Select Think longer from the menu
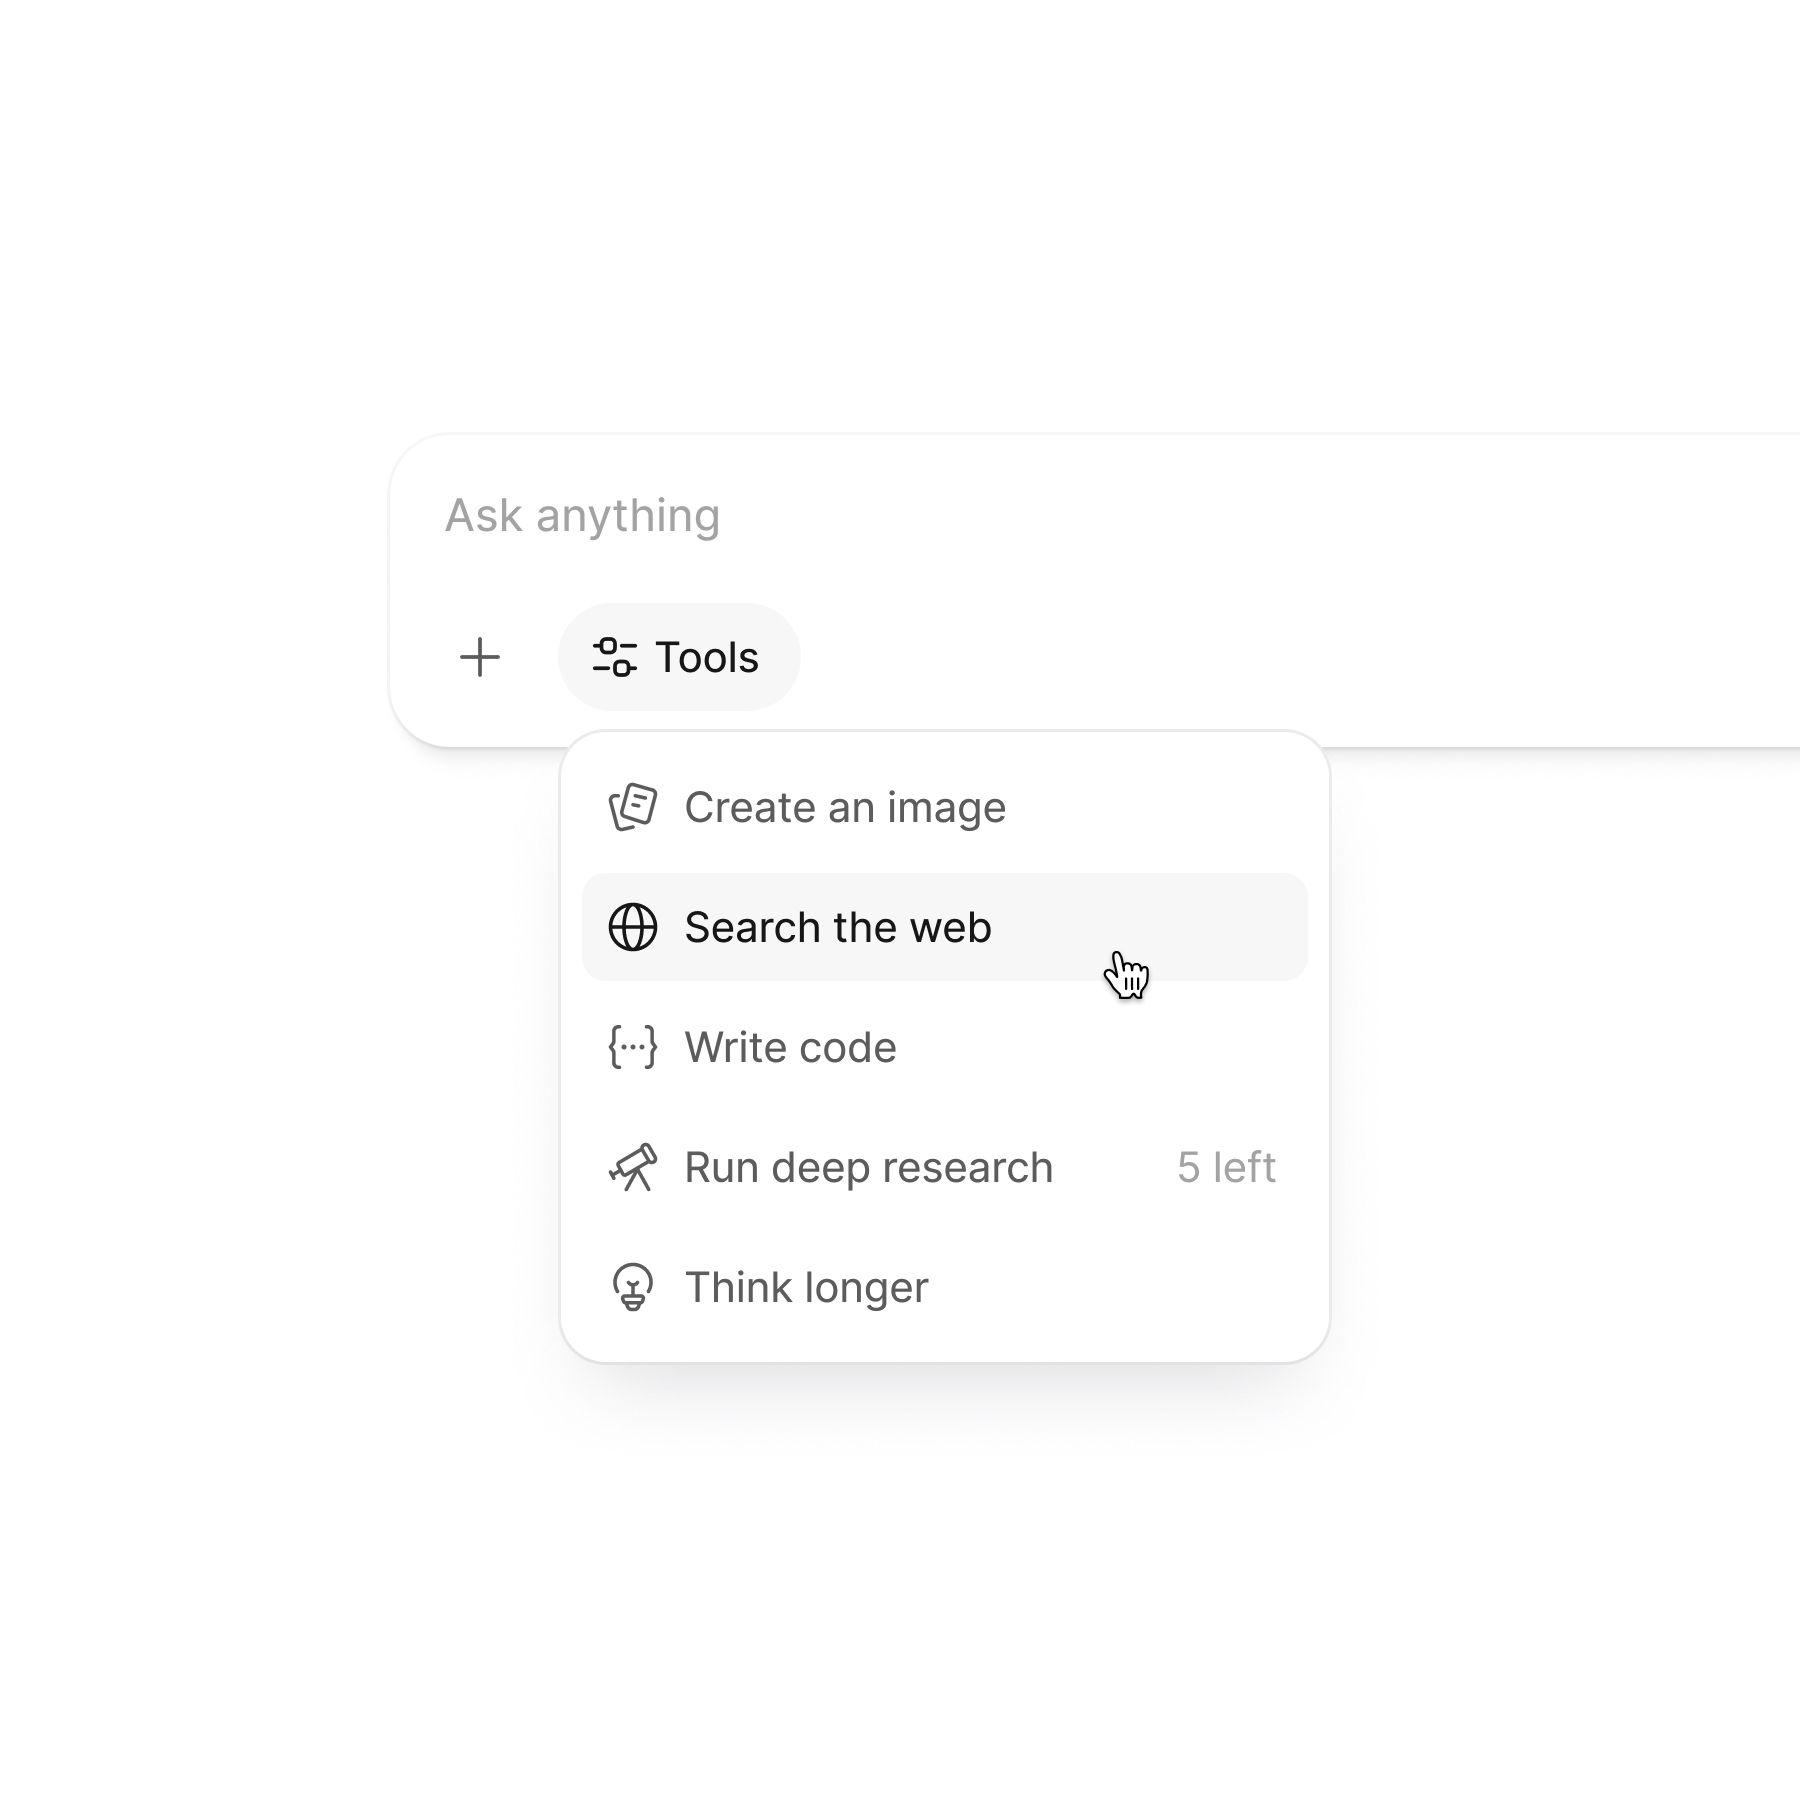This screenshot has width=1800, height=1800. 805,1287
